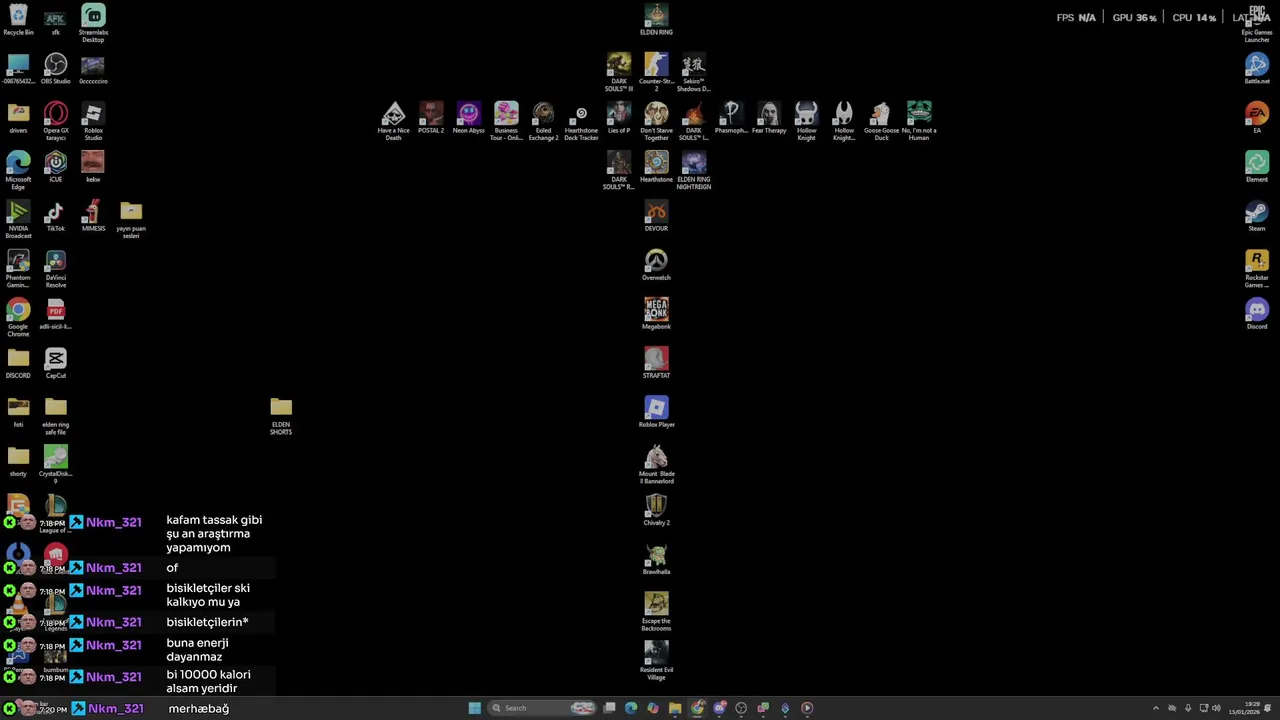The height and width of the screenshot is (720, 1280).
Task: Open the Element desktop shortcut
Action: point(1257,167)
